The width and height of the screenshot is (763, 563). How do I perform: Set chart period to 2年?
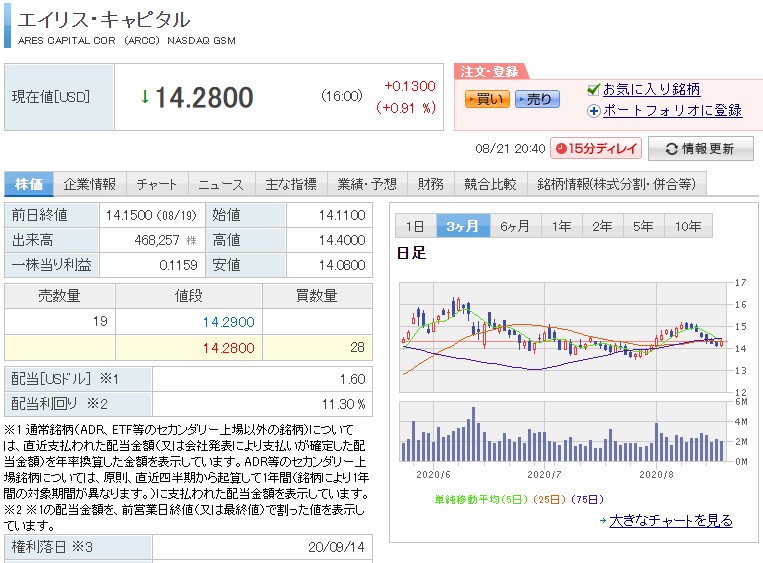(x=602, y=226)
